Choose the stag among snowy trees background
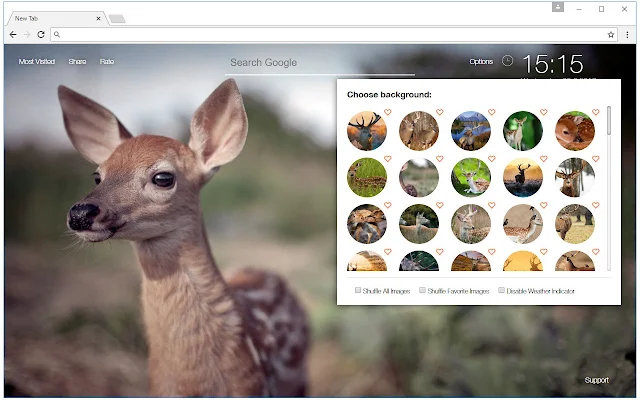Screen dimensions: 640x400 [x=575, y=178]
